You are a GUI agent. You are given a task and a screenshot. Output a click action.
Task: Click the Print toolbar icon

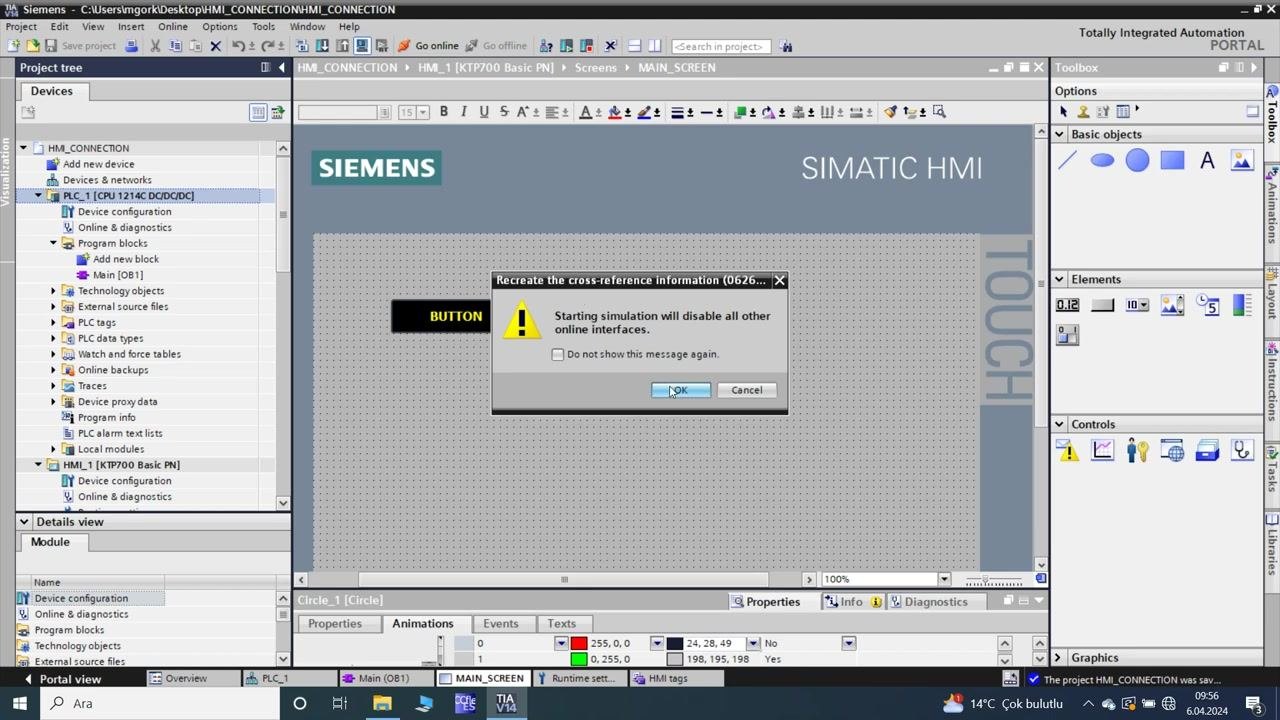point(131,46)
